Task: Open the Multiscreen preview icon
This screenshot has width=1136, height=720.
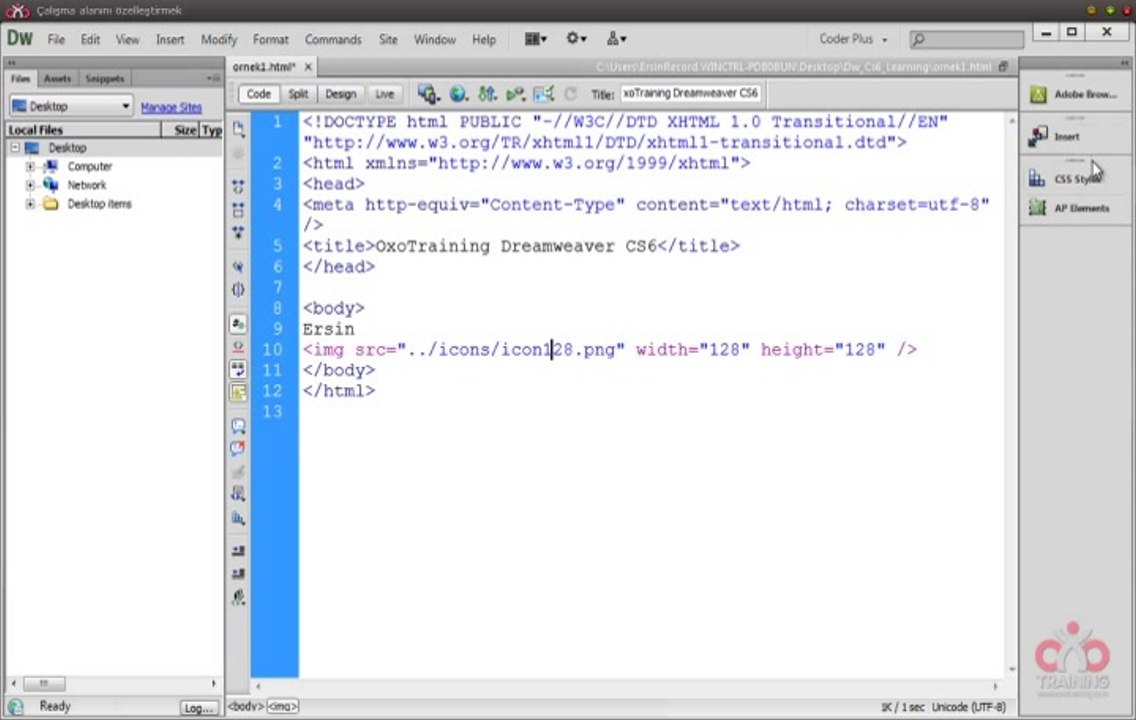Action: (428, 93)
